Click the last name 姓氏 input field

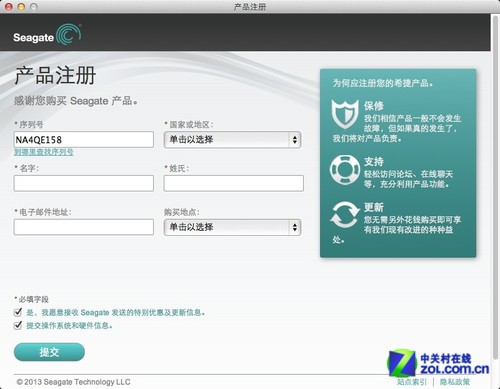(234, 183)
